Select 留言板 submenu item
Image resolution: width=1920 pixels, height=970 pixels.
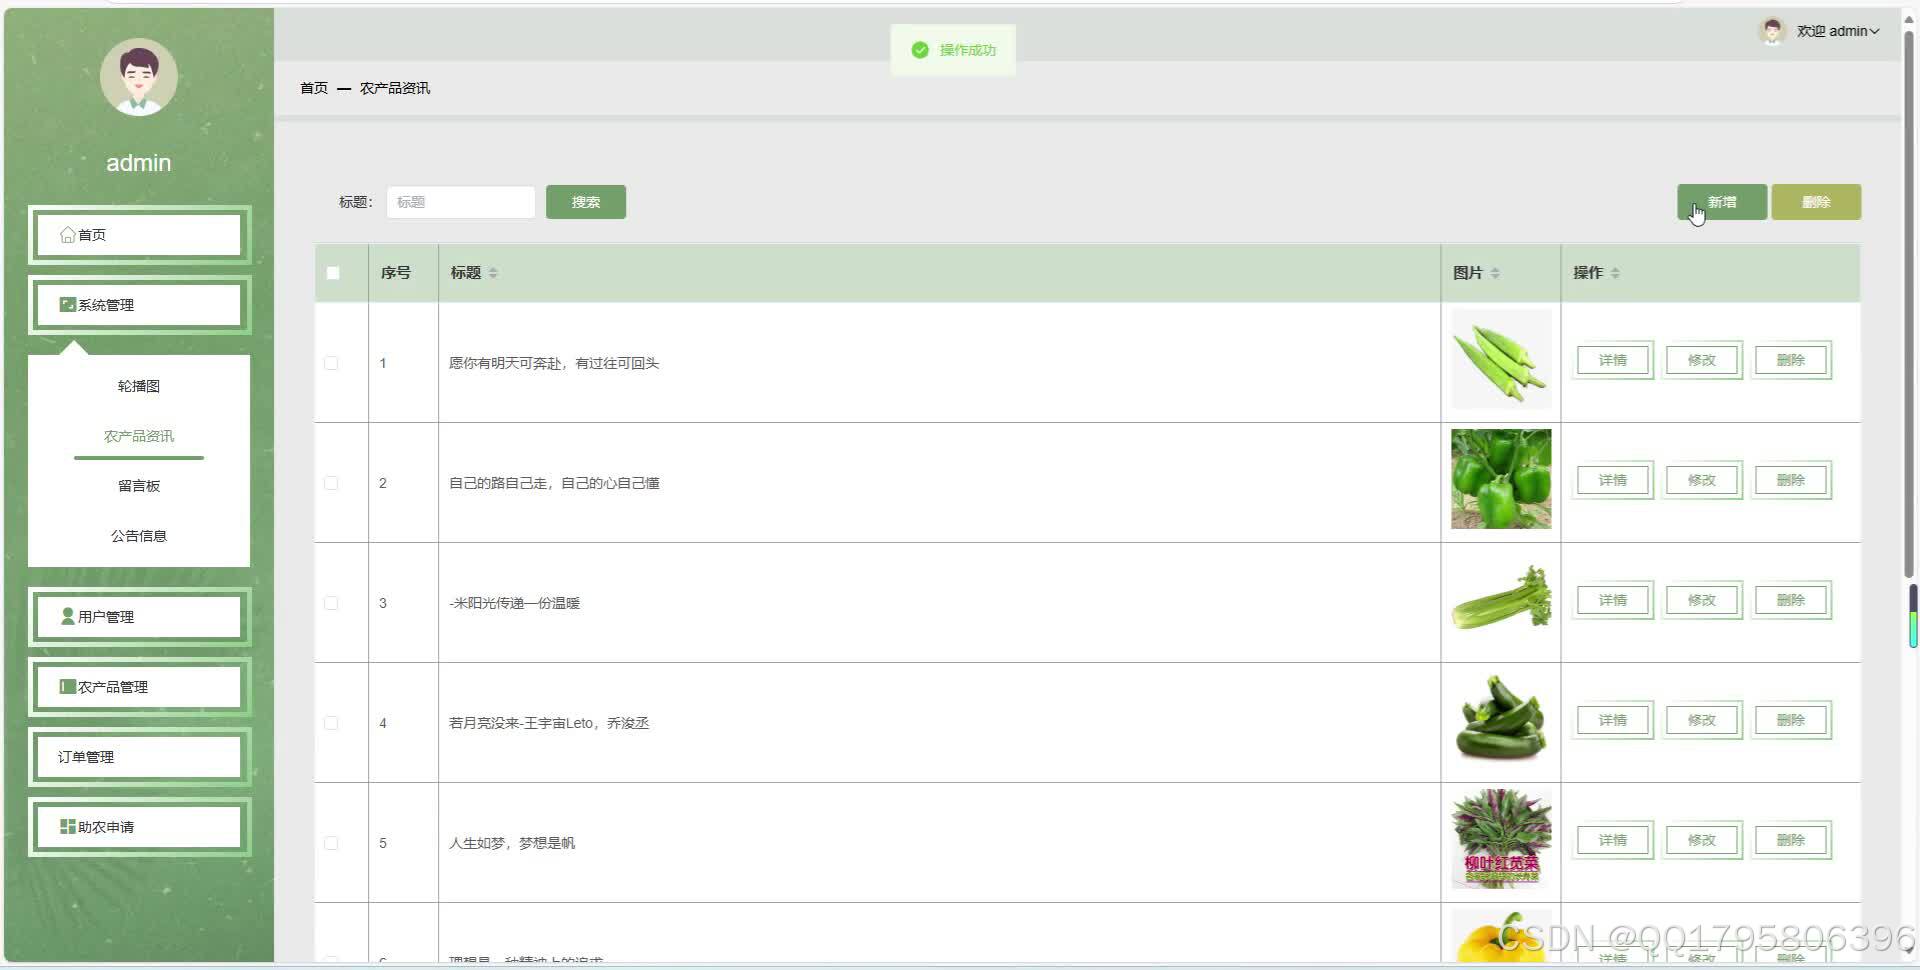[x=139, y=486]
